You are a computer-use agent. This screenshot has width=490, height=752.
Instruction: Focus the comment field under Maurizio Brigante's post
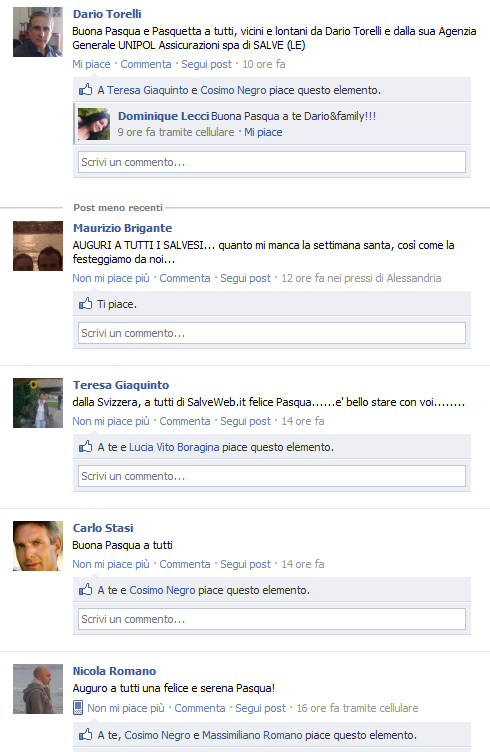pyautogui.click(x=272, y=333)
